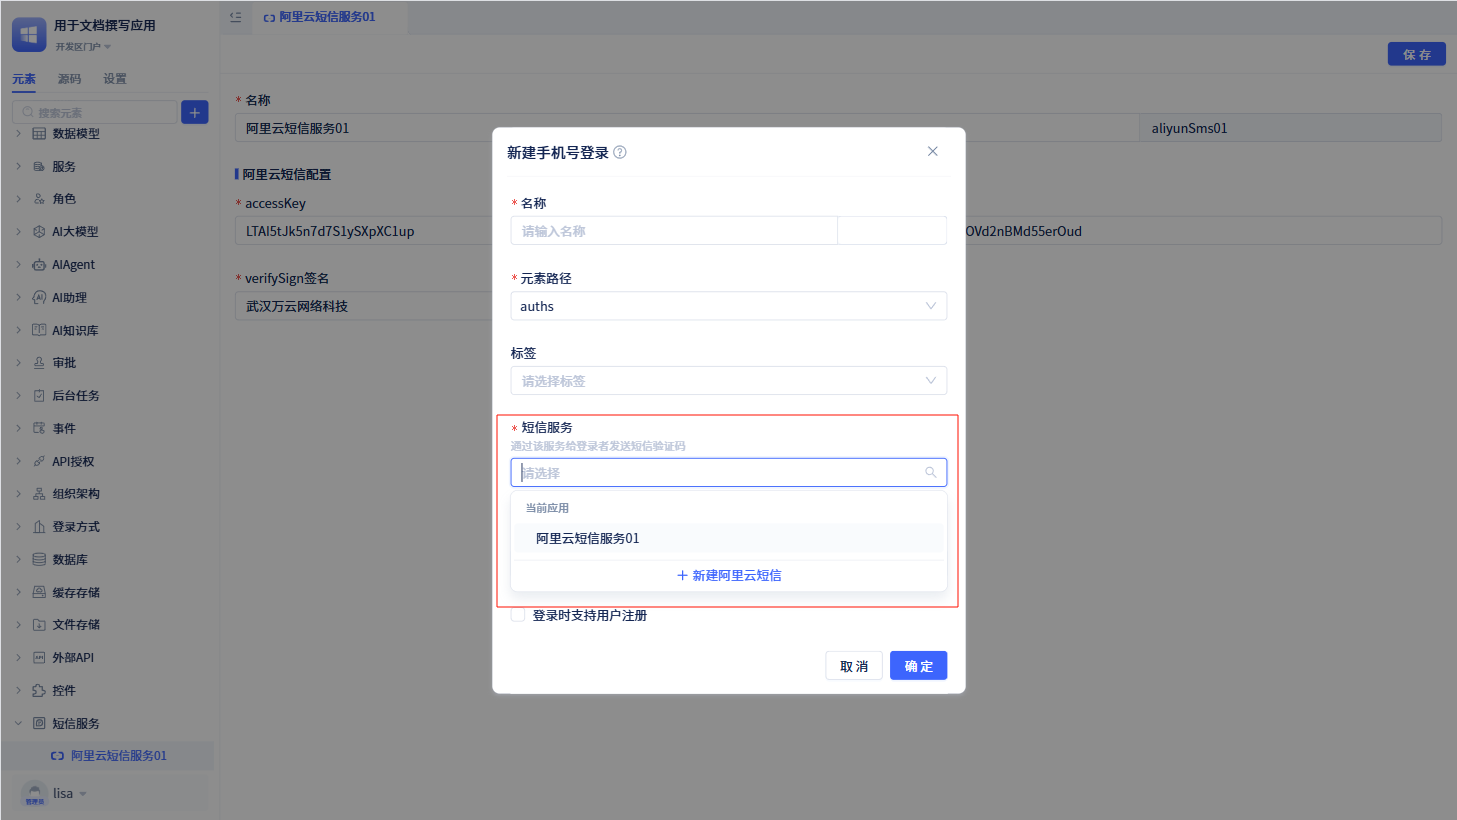Click the 组织架构 org chart icon
Screen dimensions: 1457x820
coord(39,494)
